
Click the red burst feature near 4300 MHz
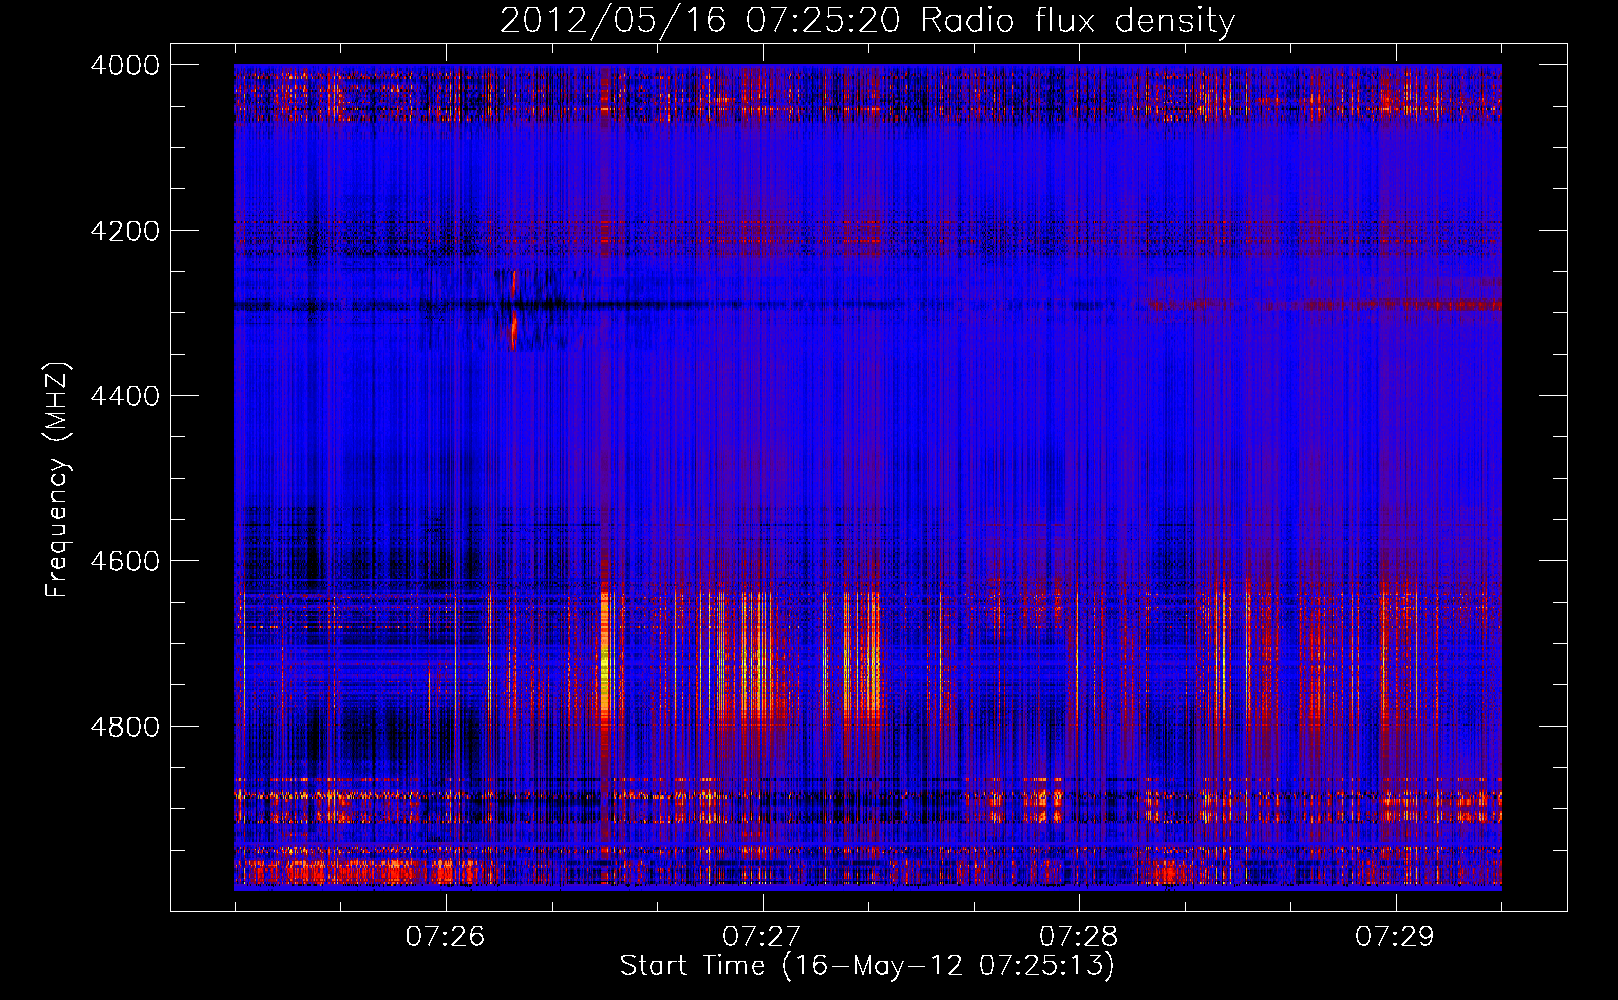pyautogui.click(x=514, y=309)
